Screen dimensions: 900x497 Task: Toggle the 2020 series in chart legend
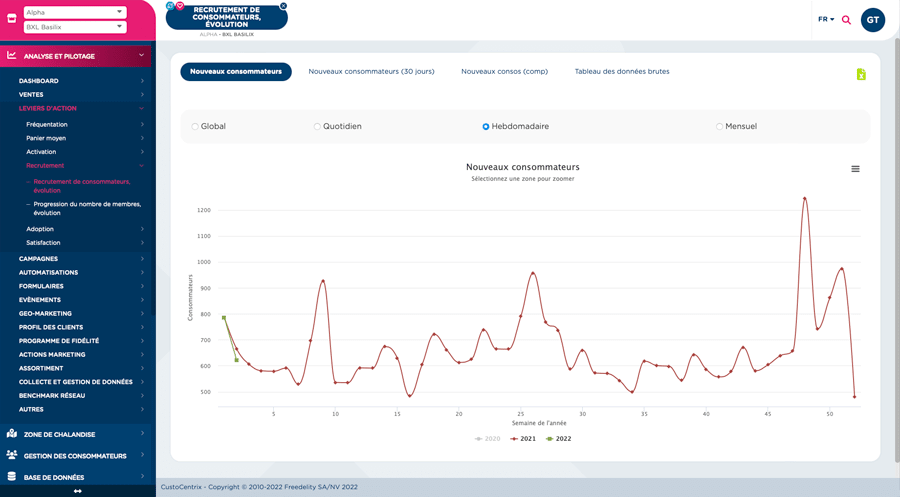[487, 439]
